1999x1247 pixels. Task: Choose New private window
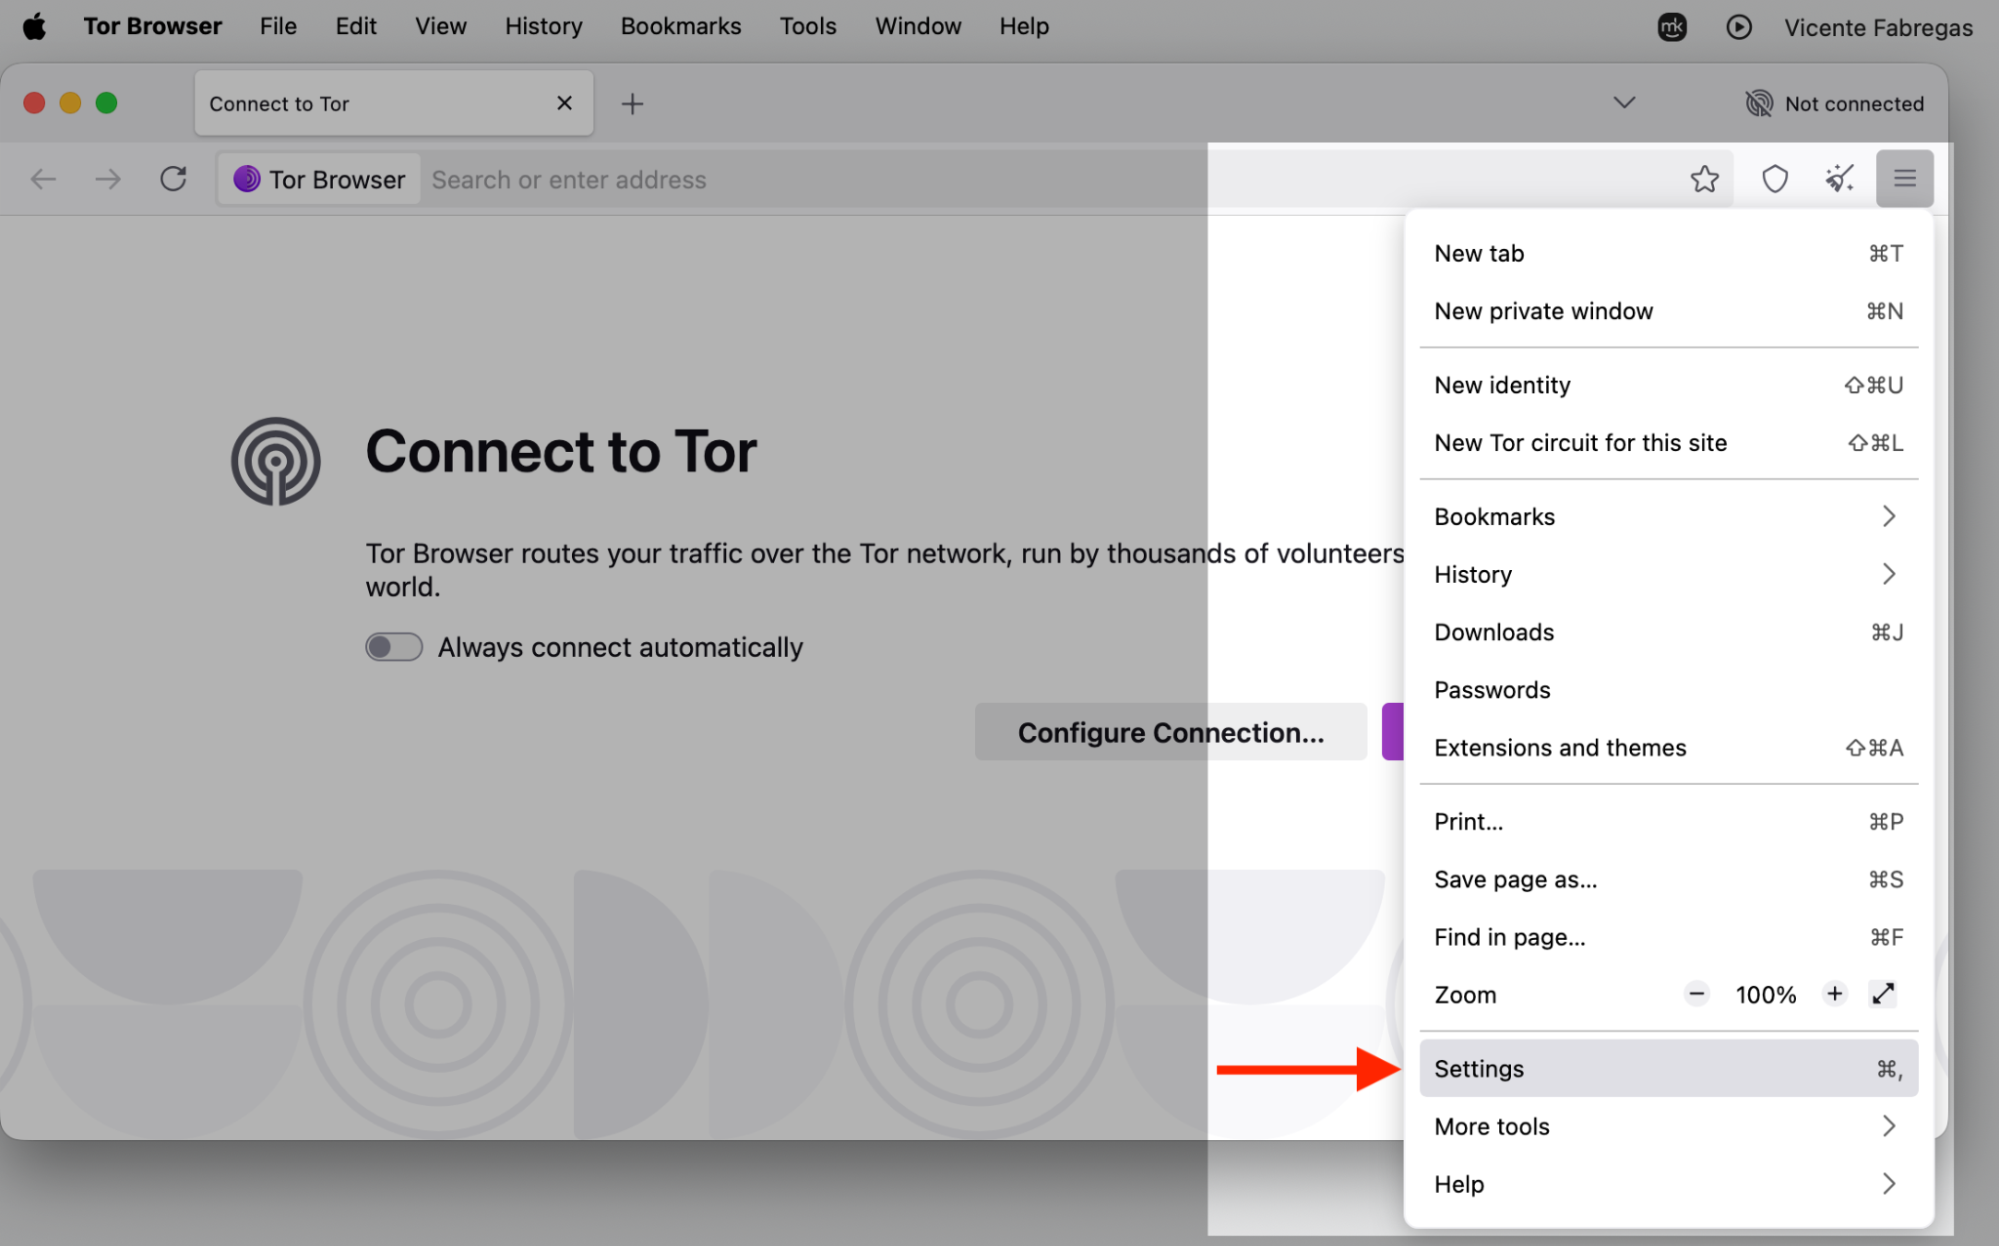1668,312
